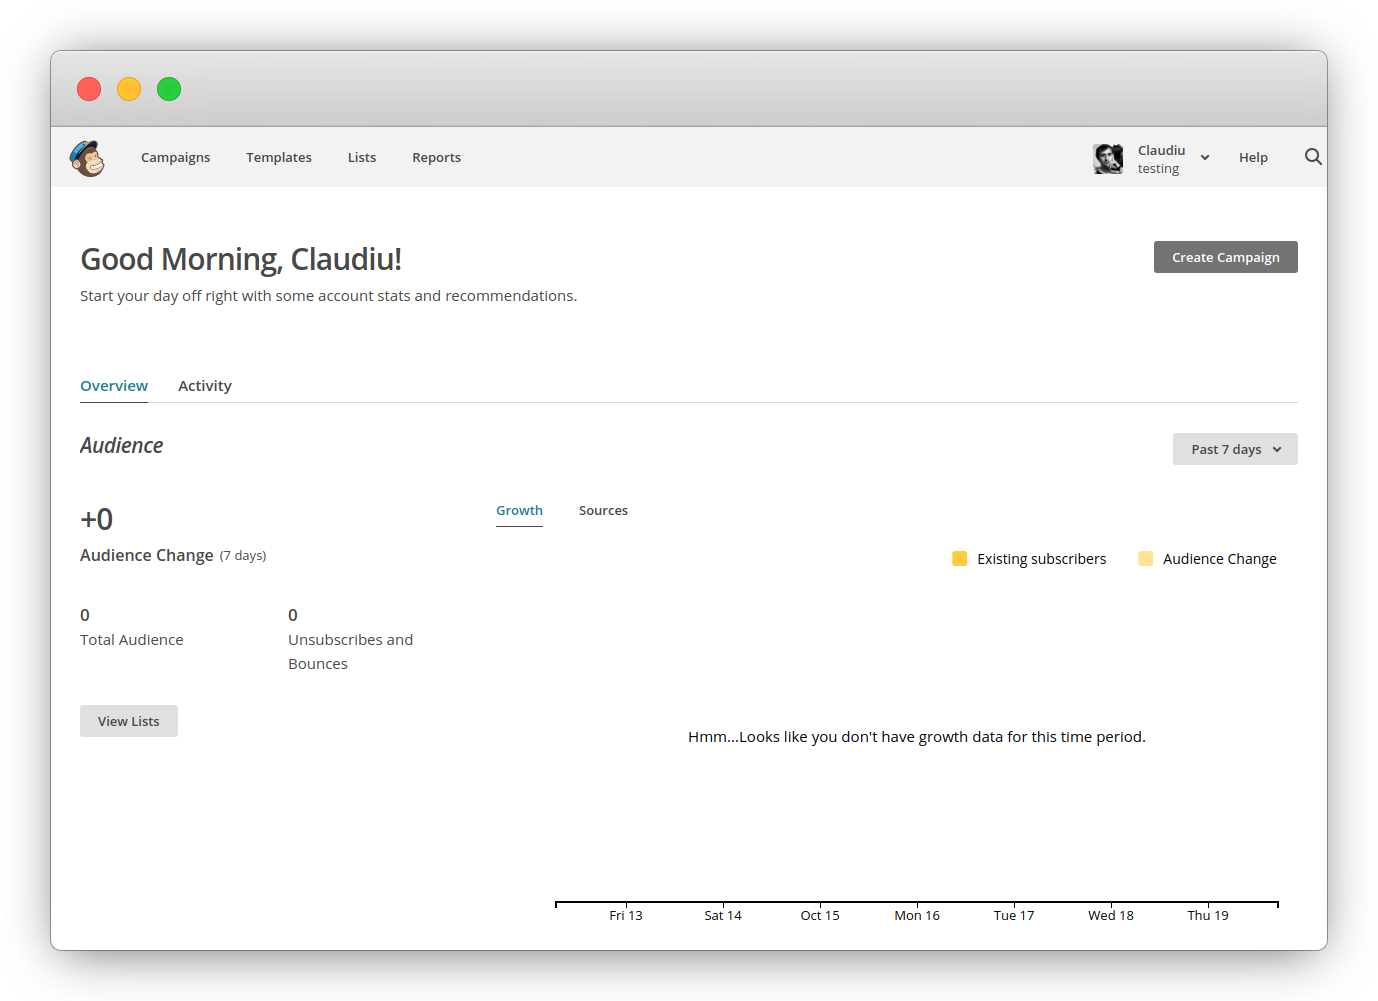Viewport: 1378px width, 1001px height.
Task: Expand the account menu chevron beside Claudiu
Action: pos(1205,157)
